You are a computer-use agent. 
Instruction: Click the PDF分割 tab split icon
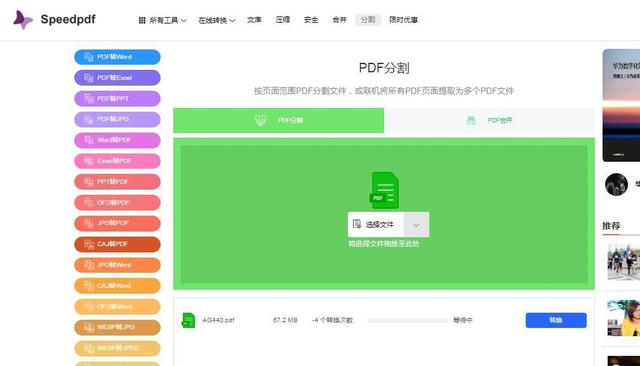coord(260,120)
